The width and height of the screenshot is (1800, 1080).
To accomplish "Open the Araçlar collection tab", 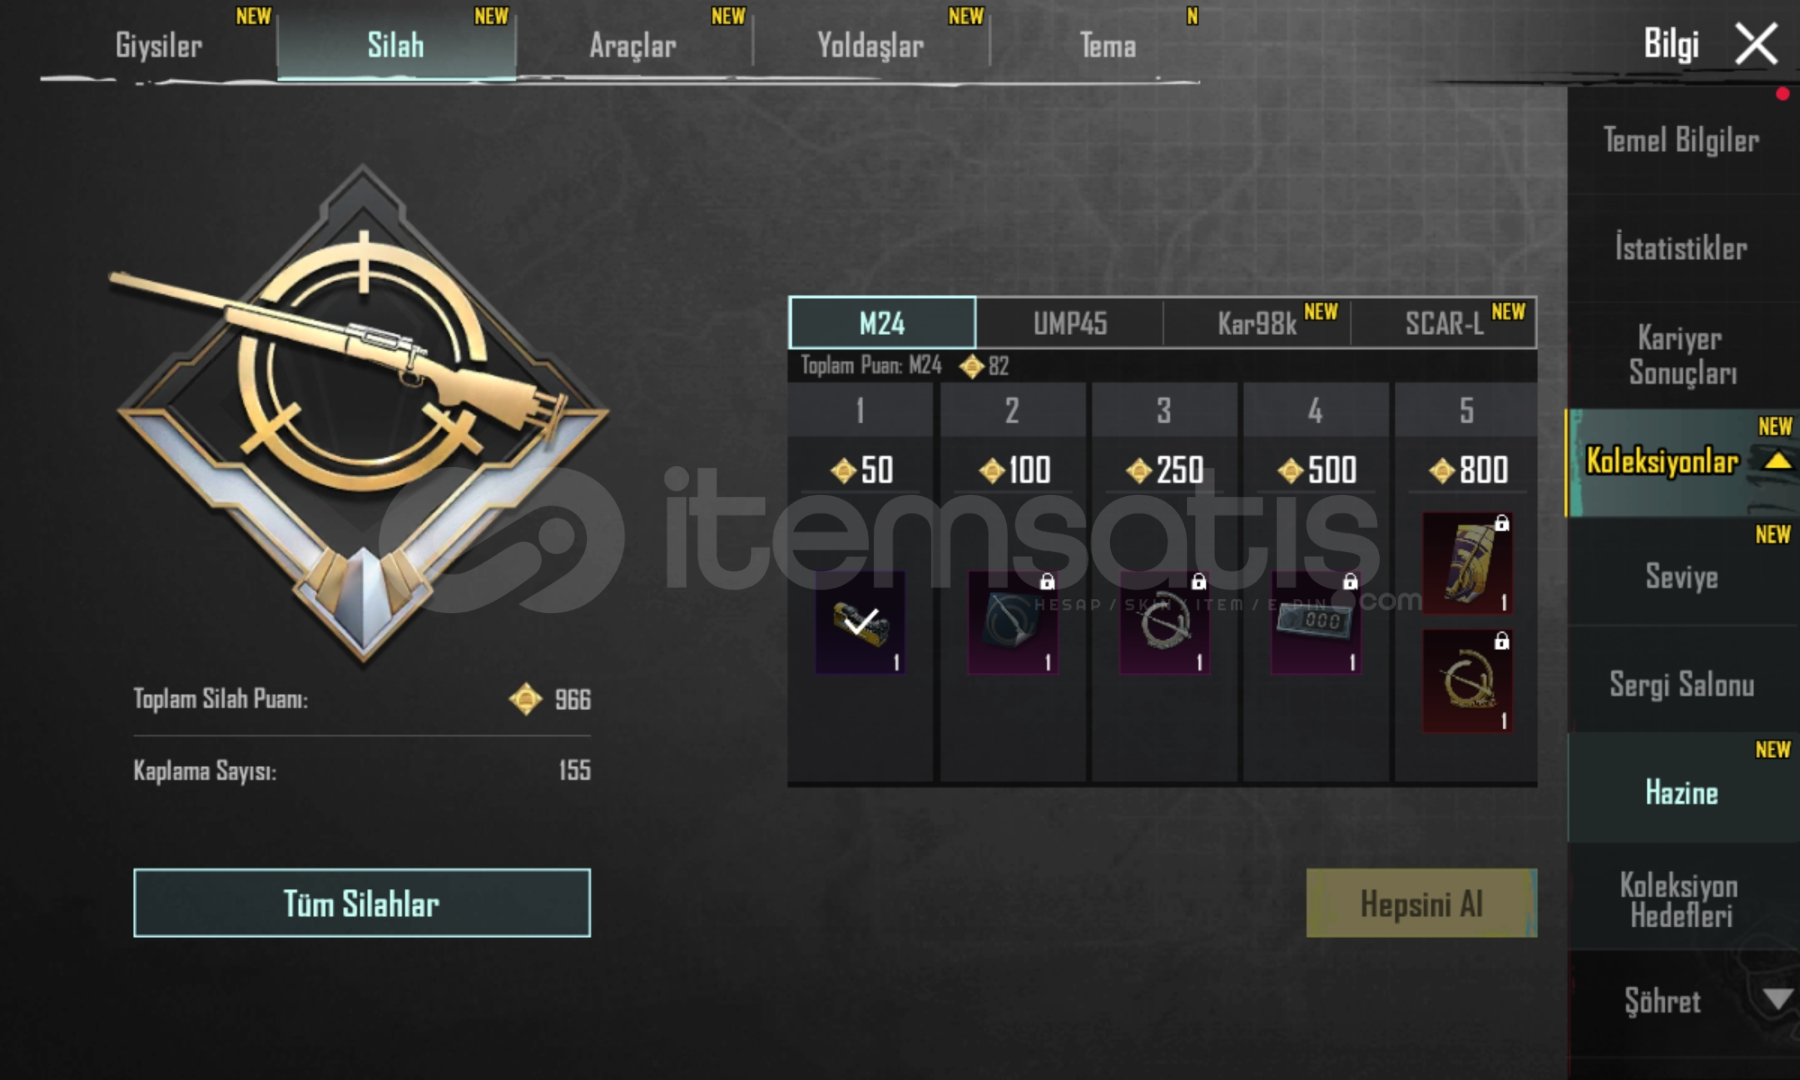I will coord(633,46).
